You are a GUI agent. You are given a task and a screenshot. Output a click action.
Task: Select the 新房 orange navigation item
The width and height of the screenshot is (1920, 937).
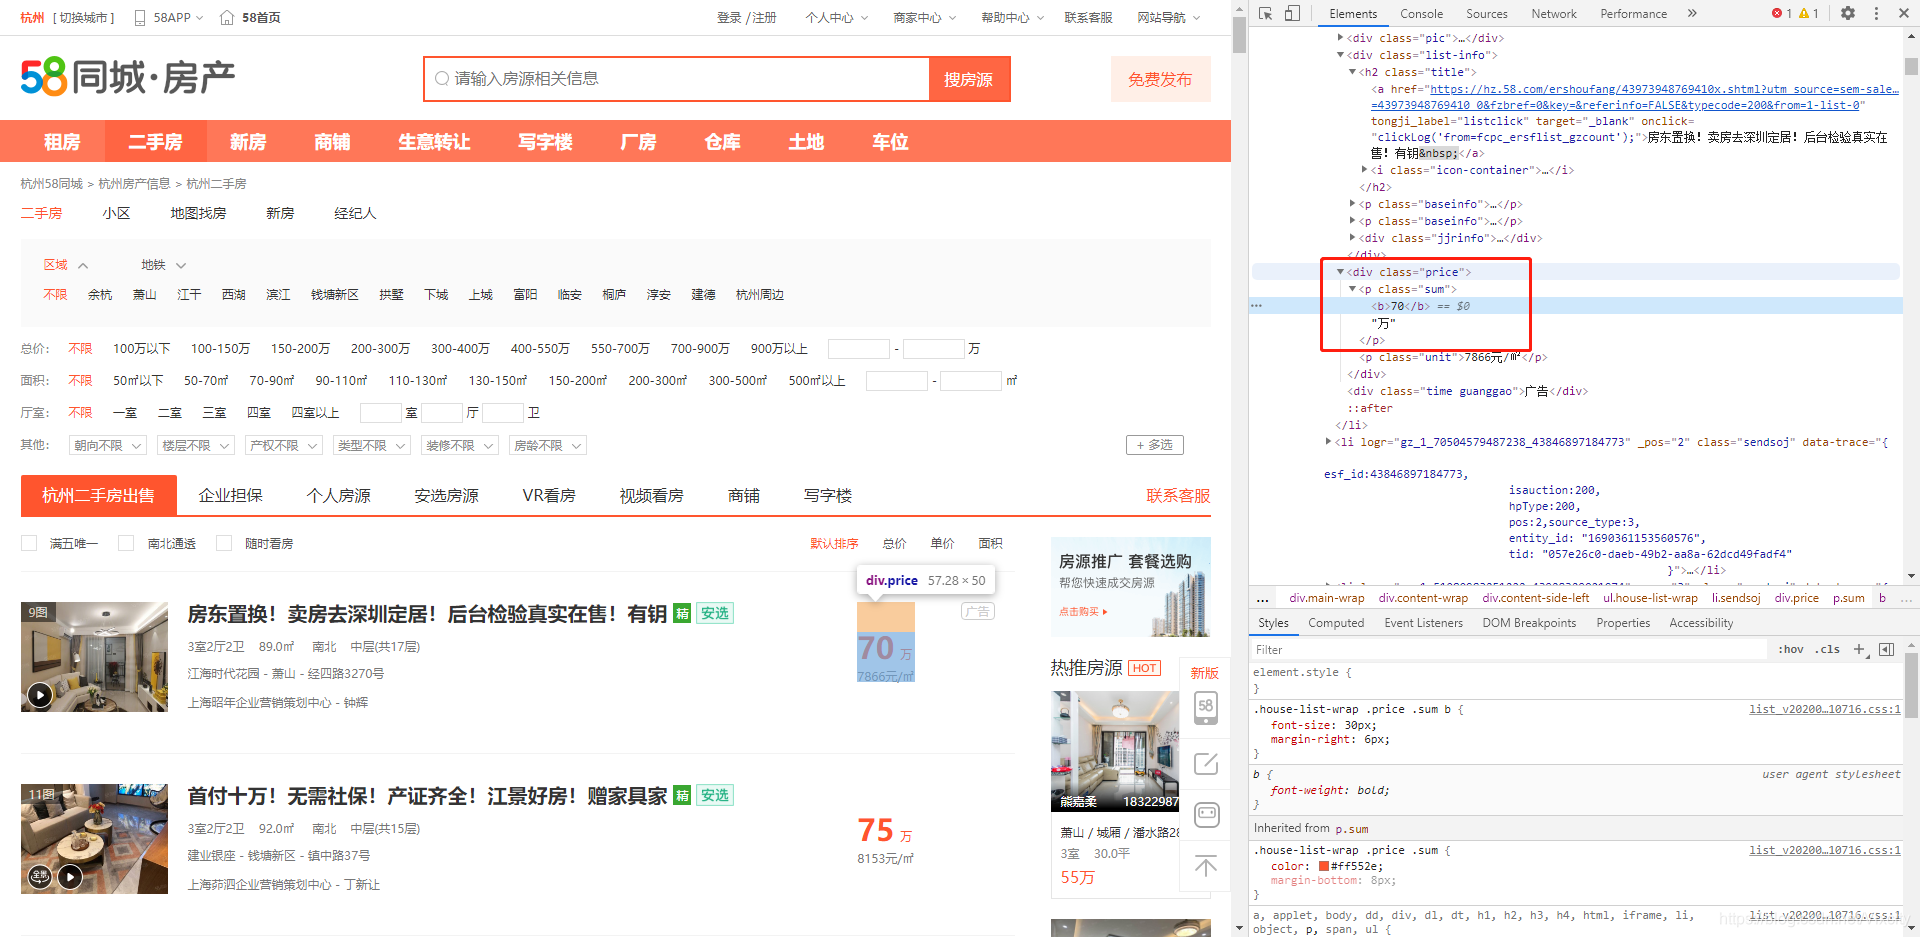248,141
